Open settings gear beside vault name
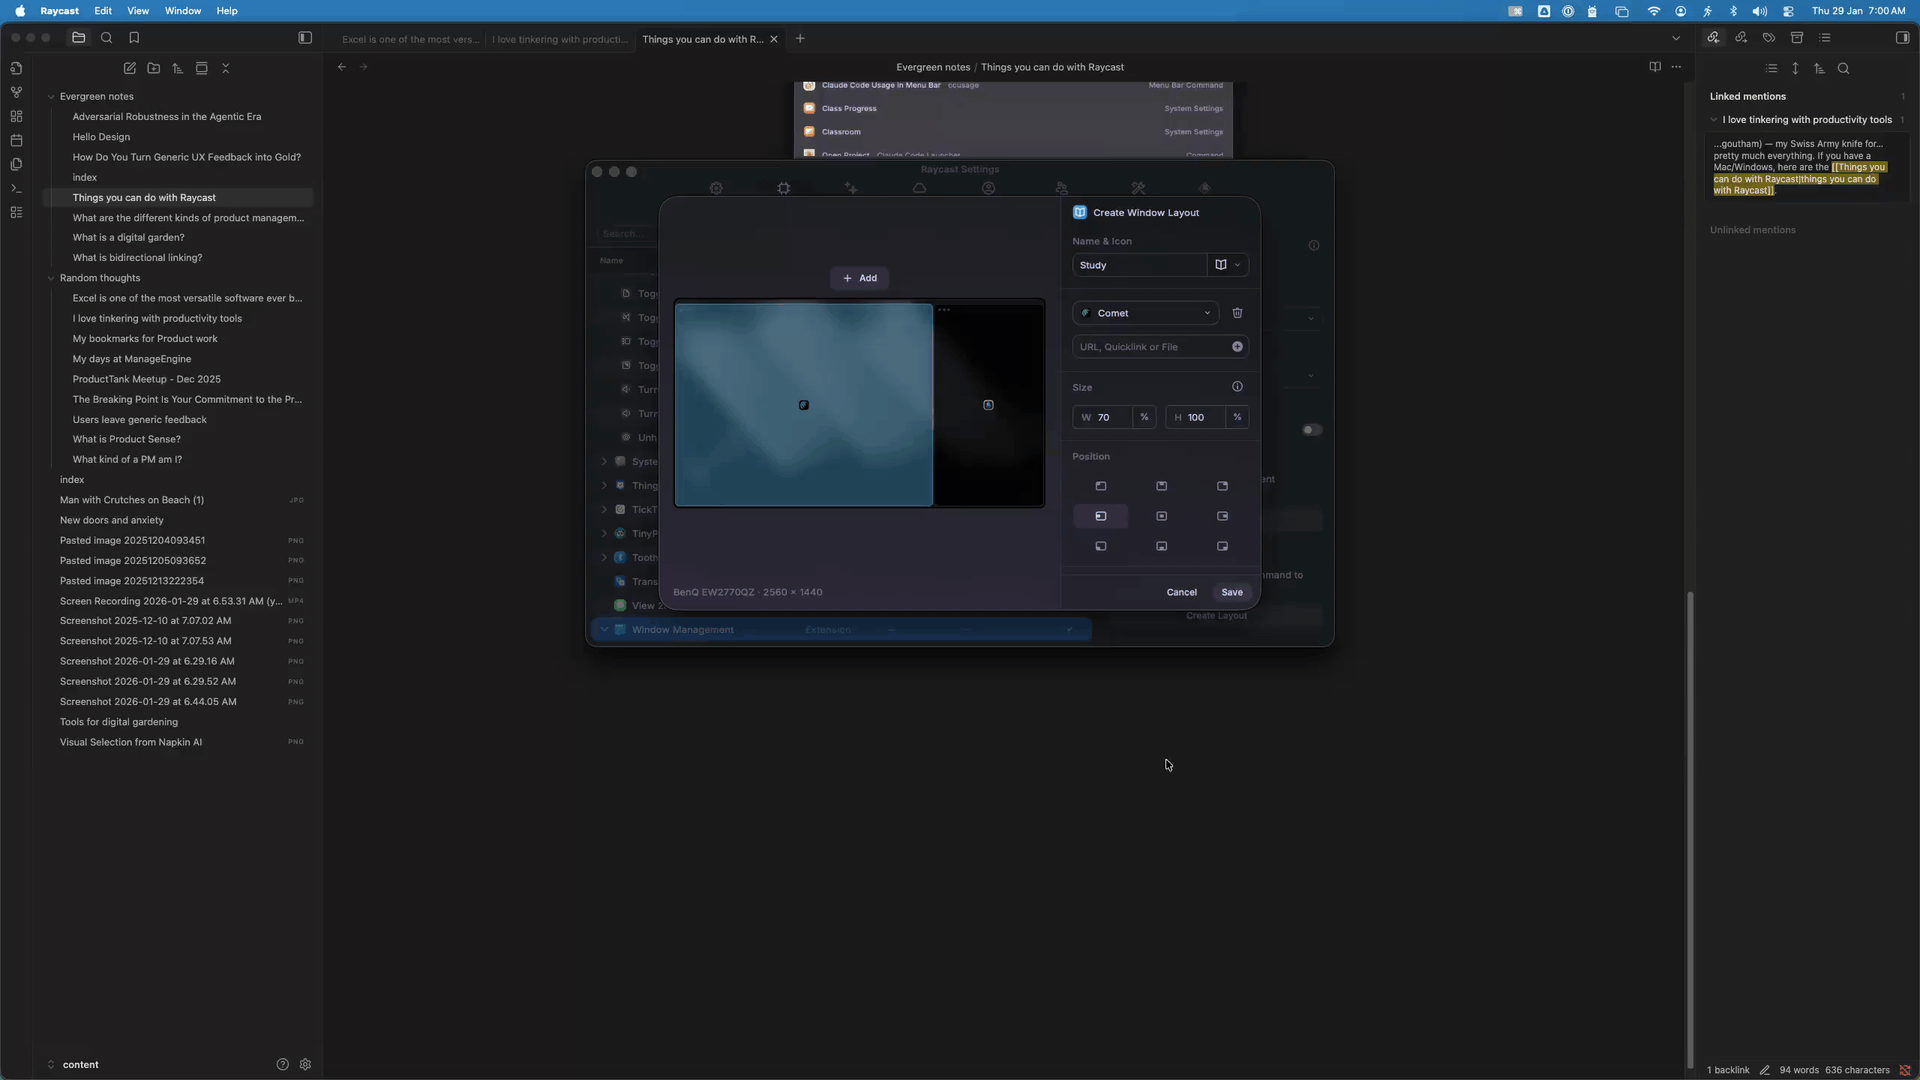1920x1080 pixels. (x=305, y=1064)
